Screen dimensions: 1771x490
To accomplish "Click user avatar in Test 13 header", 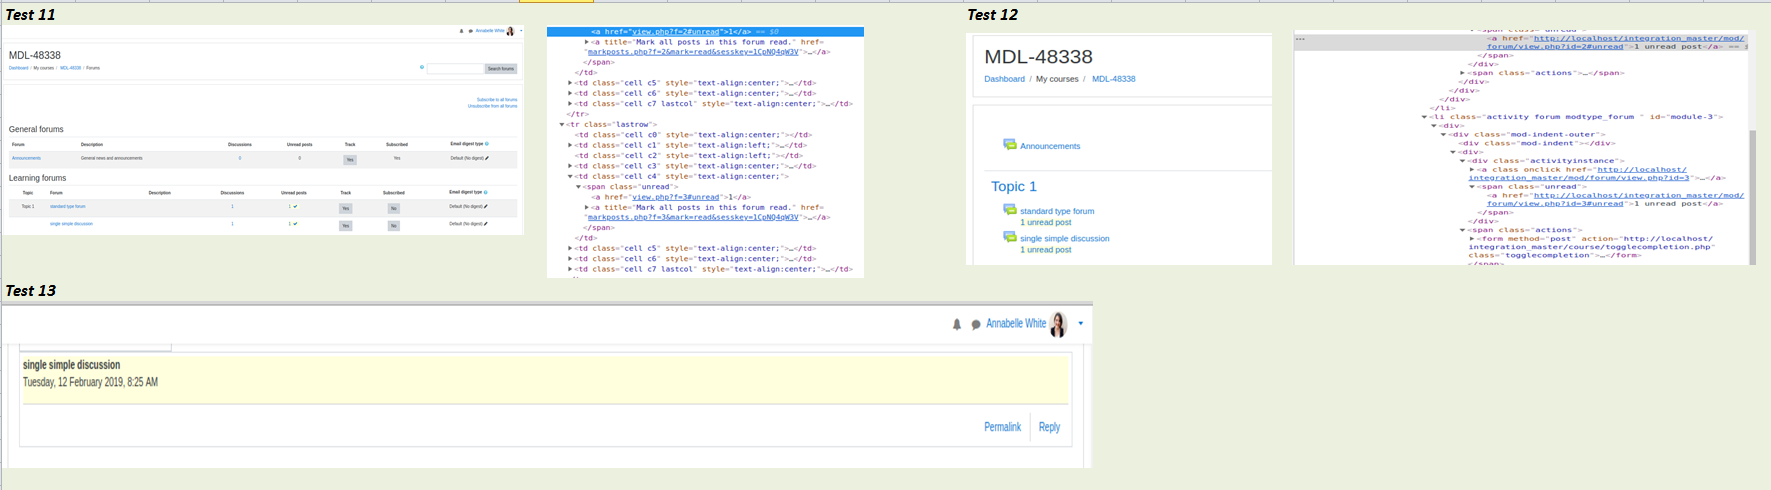I will 1058,324.
